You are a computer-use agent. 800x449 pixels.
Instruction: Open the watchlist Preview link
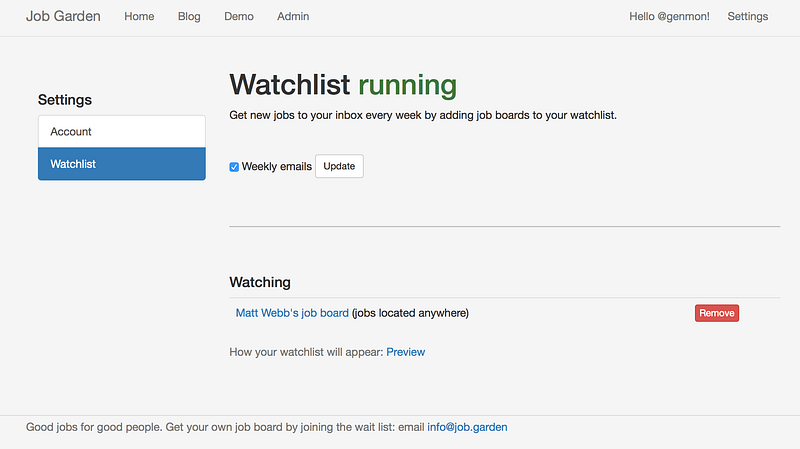click(405, 352)
